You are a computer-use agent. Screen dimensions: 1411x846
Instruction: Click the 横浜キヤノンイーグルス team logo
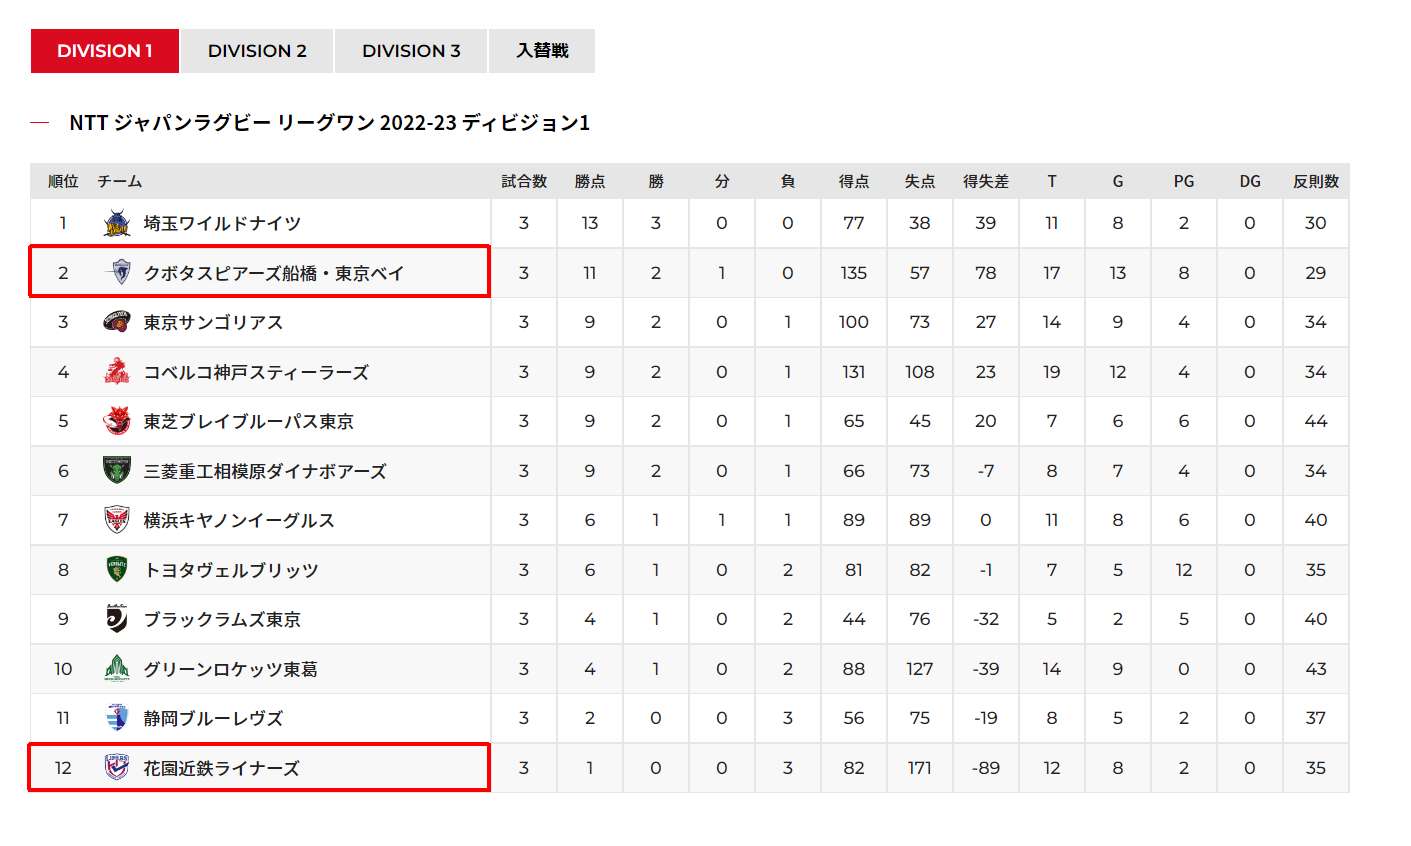click(x=117, y=520)
